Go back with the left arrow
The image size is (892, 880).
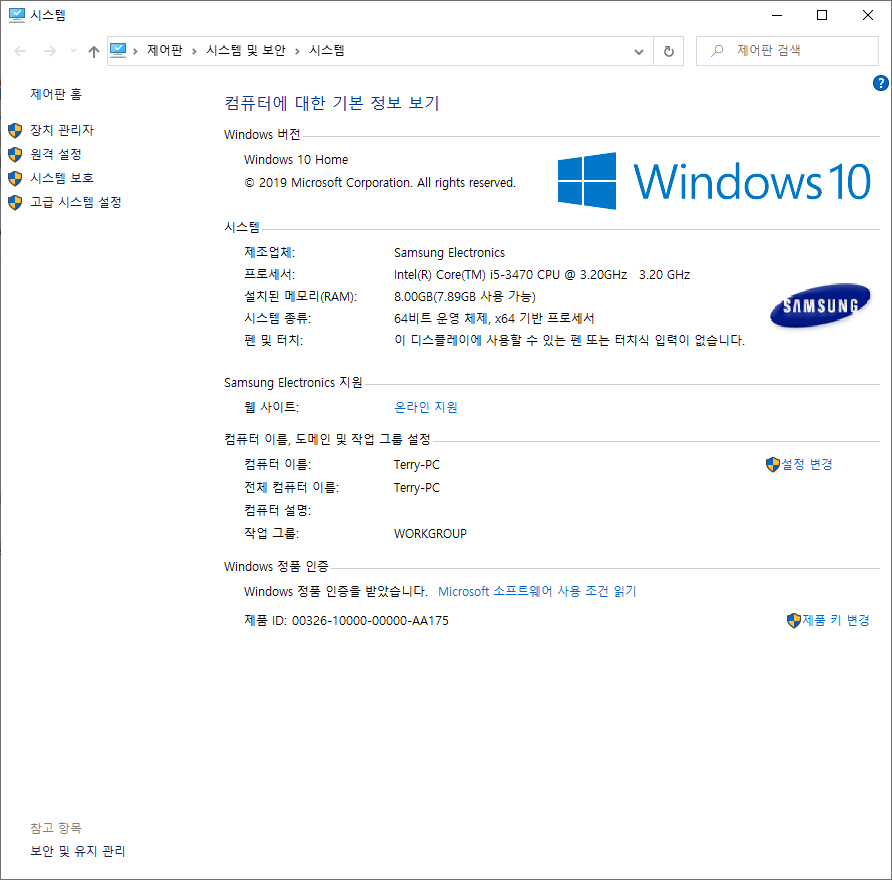(20, 51)
